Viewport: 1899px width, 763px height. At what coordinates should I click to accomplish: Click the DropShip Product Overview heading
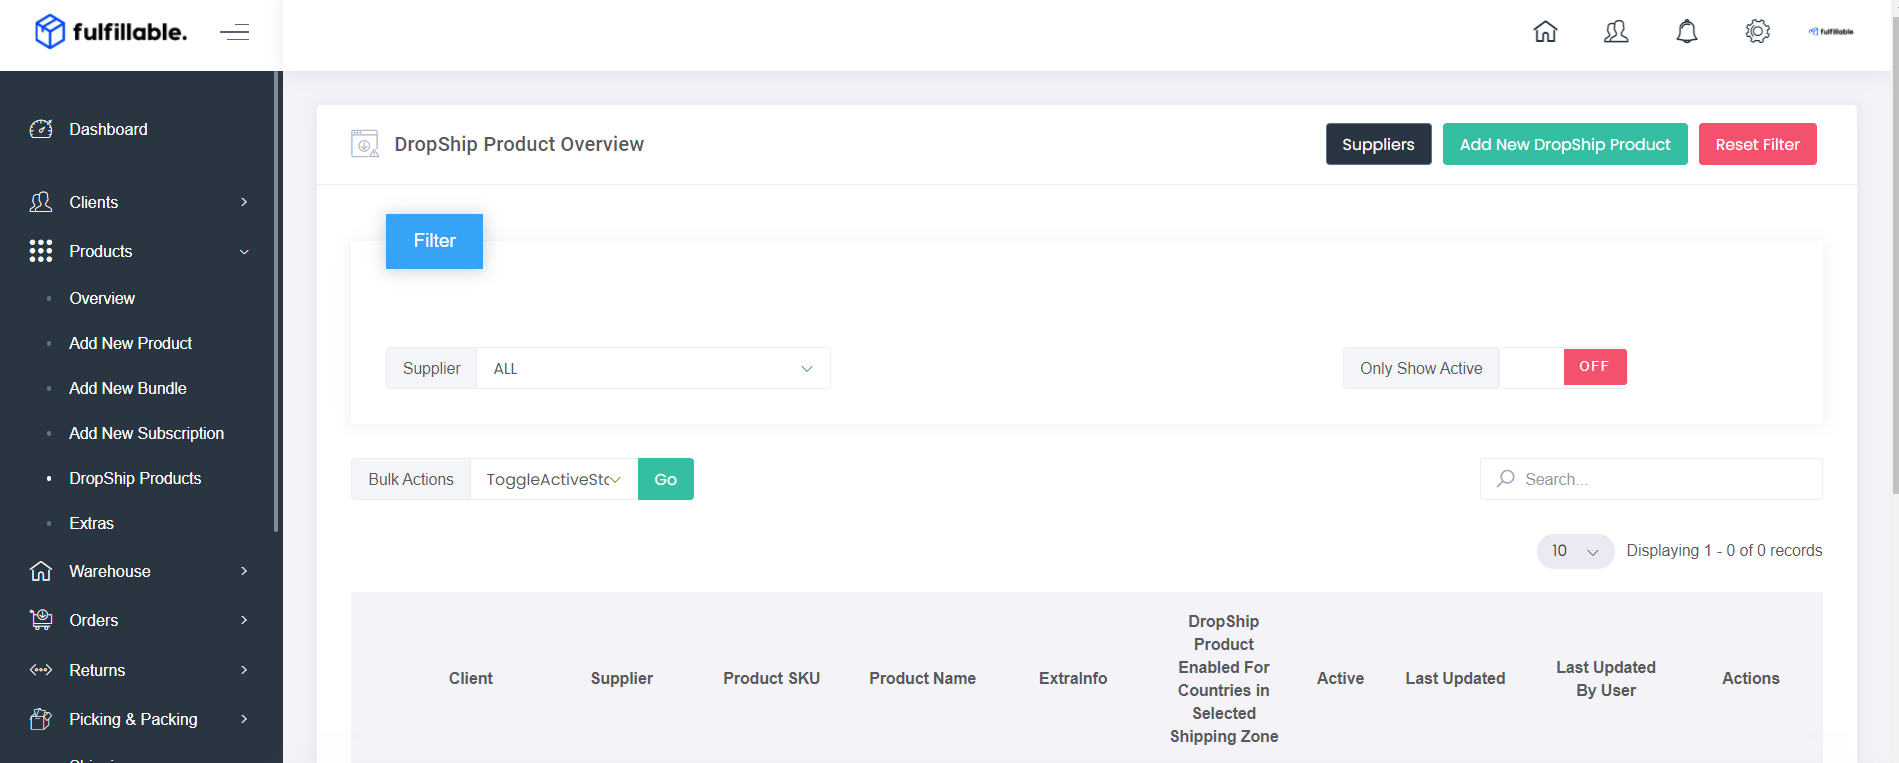click(519, 144)
